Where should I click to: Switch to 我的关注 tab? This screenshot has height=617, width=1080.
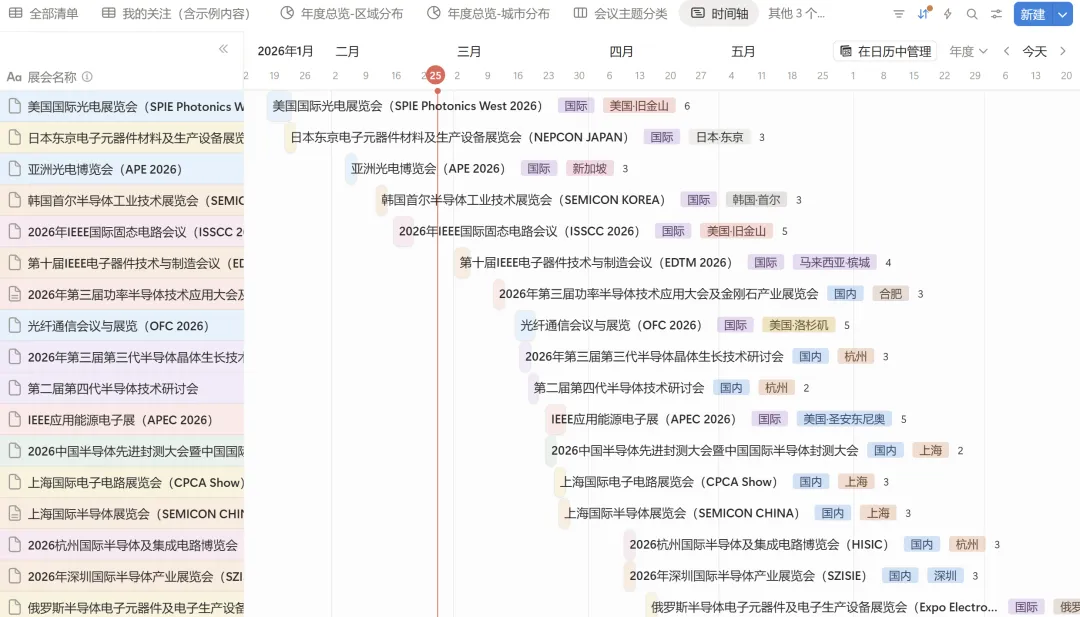pyautogui.click(x=176, y=13)
